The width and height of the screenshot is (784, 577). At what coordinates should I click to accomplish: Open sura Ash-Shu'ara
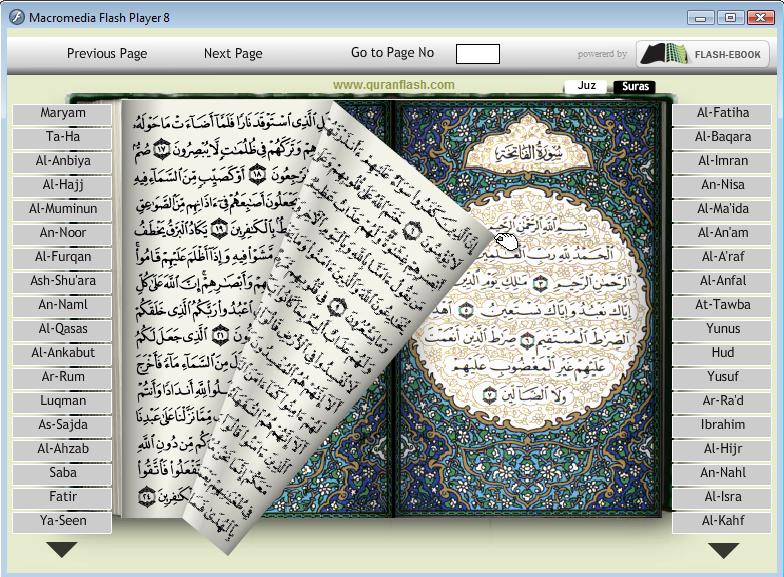click(62, 282)
